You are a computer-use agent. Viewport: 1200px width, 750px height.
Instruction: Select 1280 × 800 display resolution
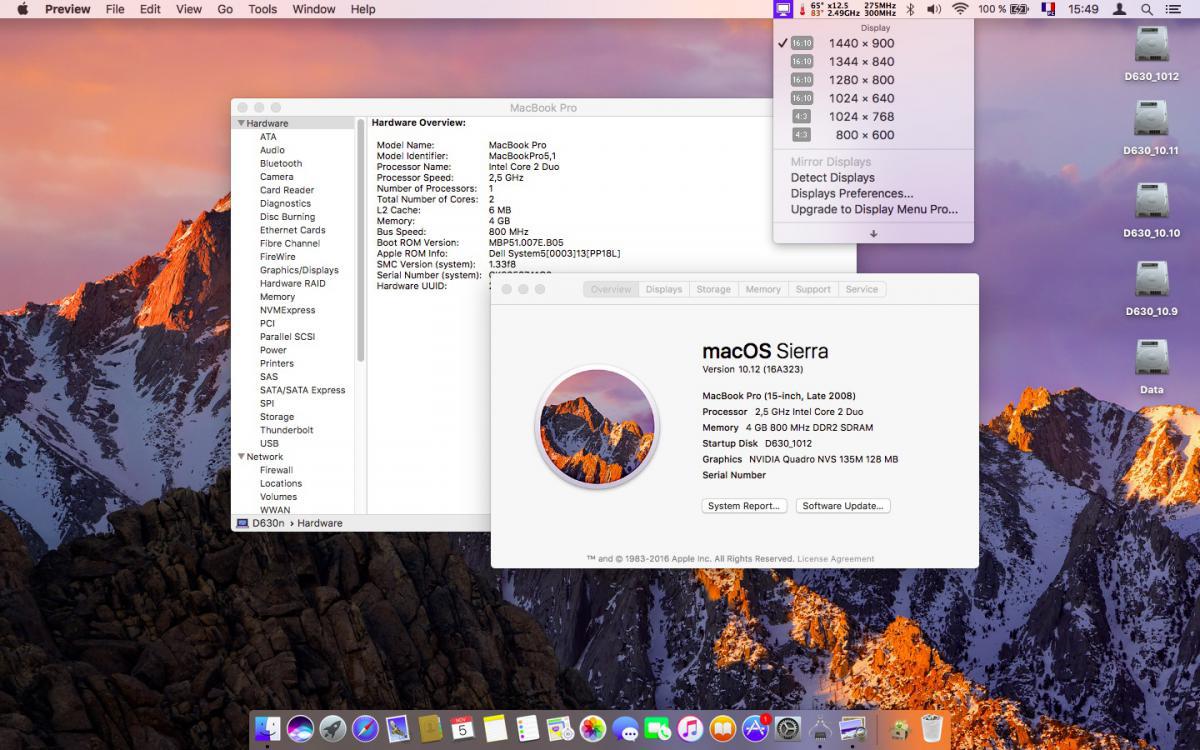click(x=861, y=80)
